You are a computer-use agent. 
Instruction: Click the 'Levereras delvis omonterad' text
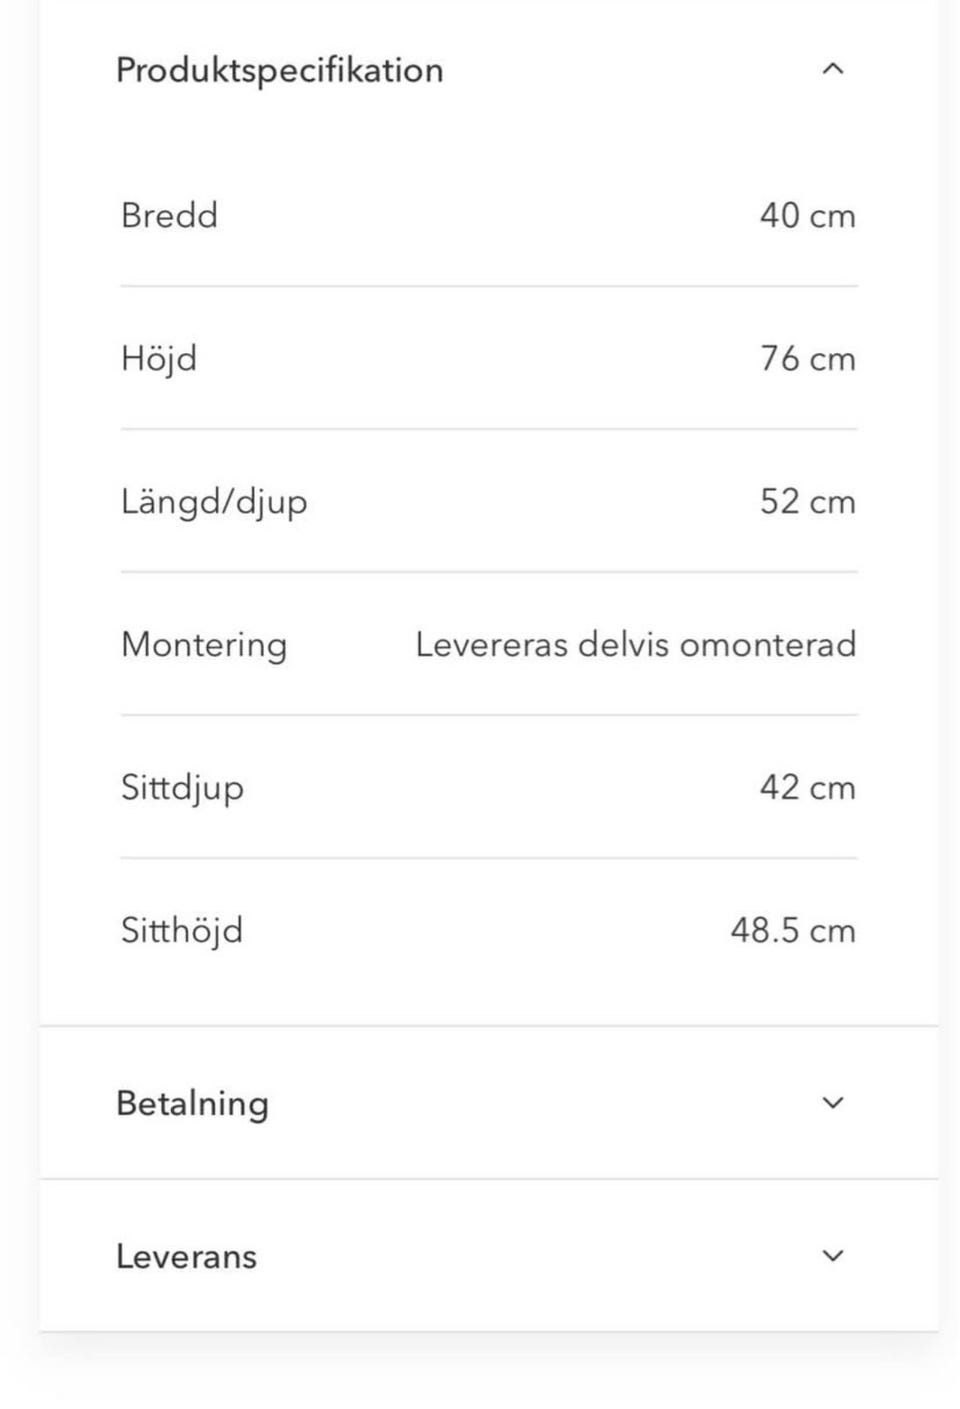click(x=635, y=644)
